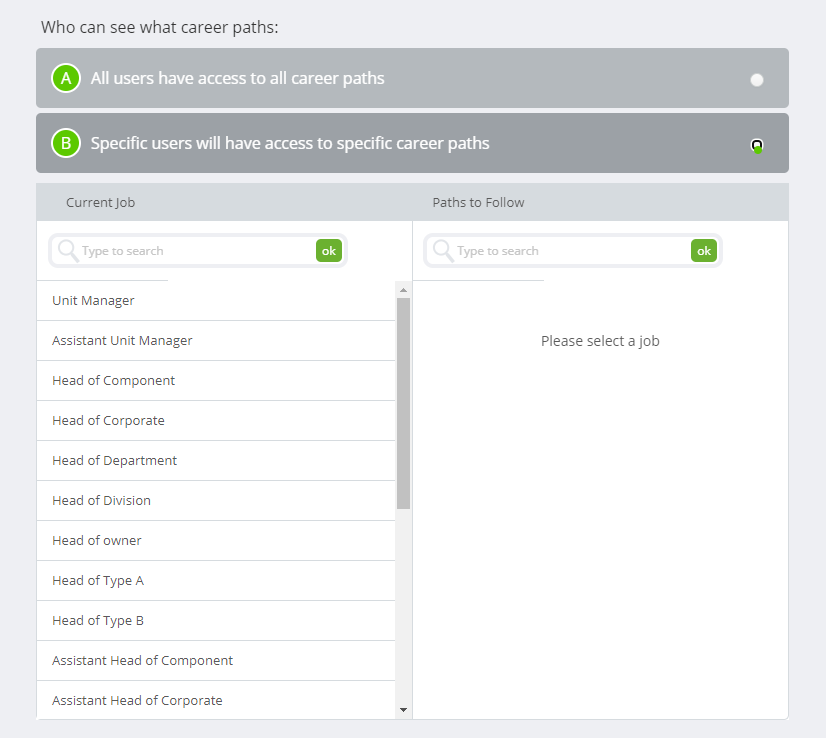Click the Paths to Follow search input field
Viewport: 826px width, 738px height.
(565, 250)
